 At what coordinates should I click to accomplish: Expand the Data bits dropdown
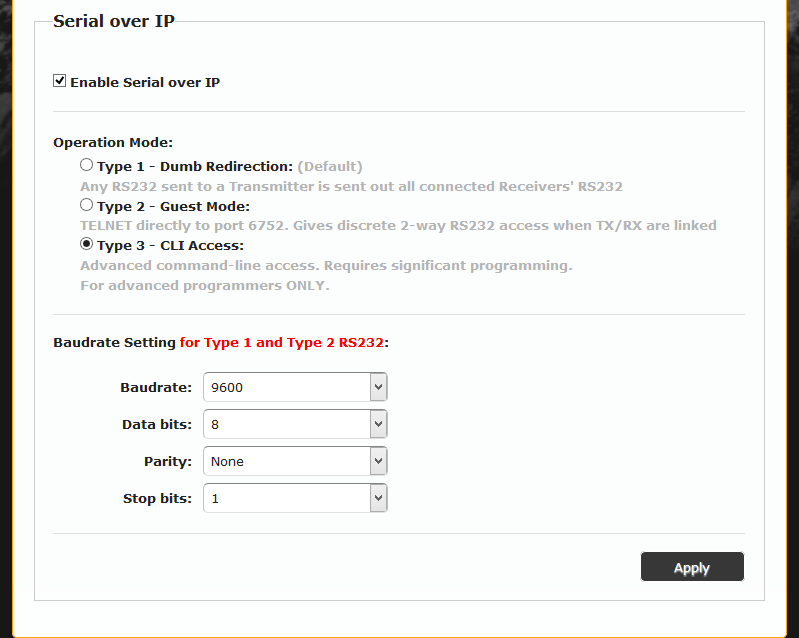(286, 424)
